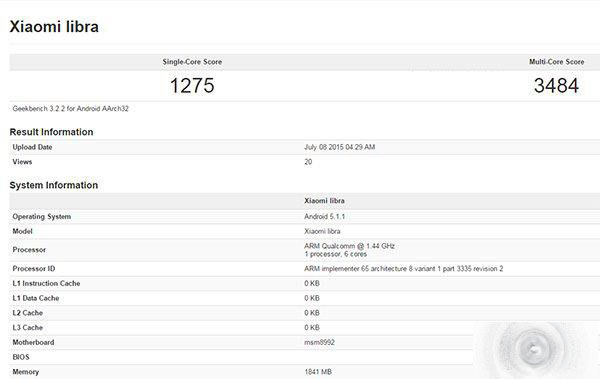Click the date 'July 08 2015 04:29 AM'
600x379 pixels.
click(x=339, y=147)
